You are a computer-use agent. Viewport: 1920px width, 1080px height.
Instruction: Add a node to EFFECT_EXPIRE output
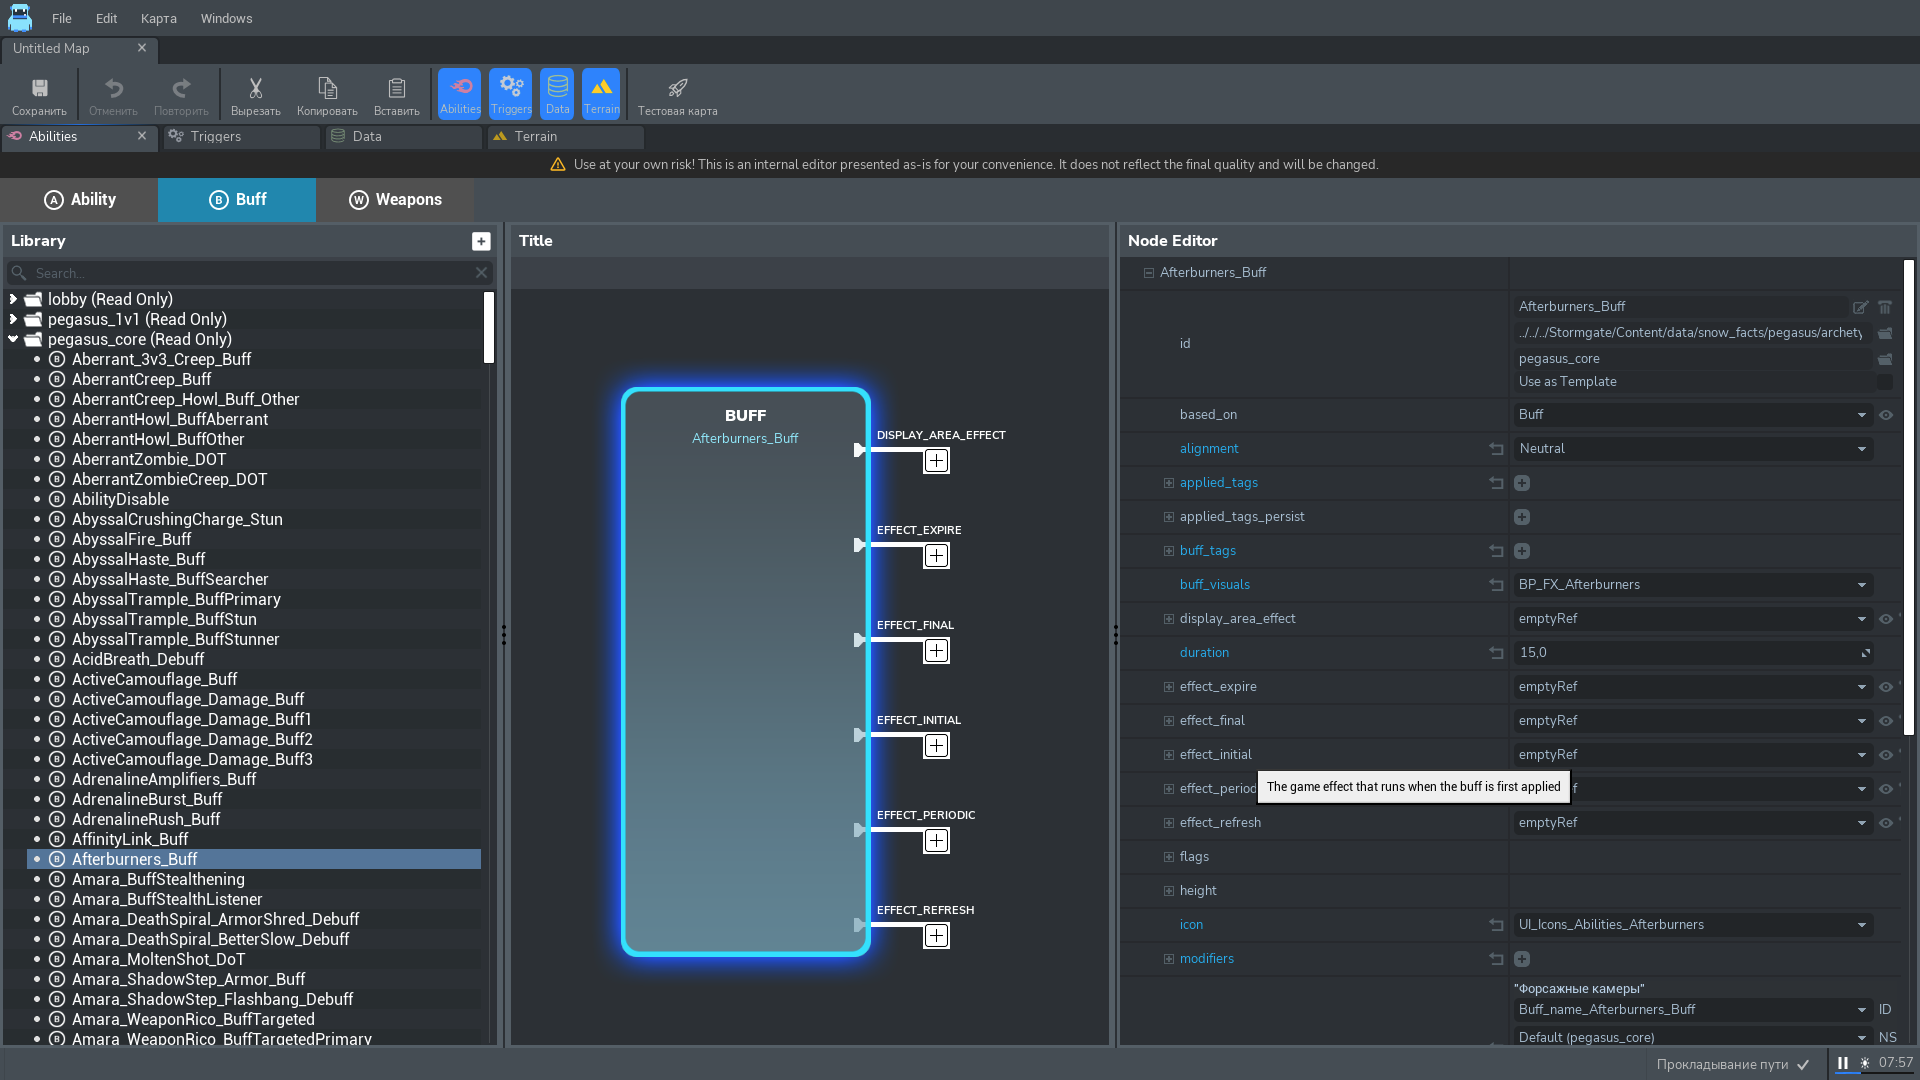[x=936, y=556]
